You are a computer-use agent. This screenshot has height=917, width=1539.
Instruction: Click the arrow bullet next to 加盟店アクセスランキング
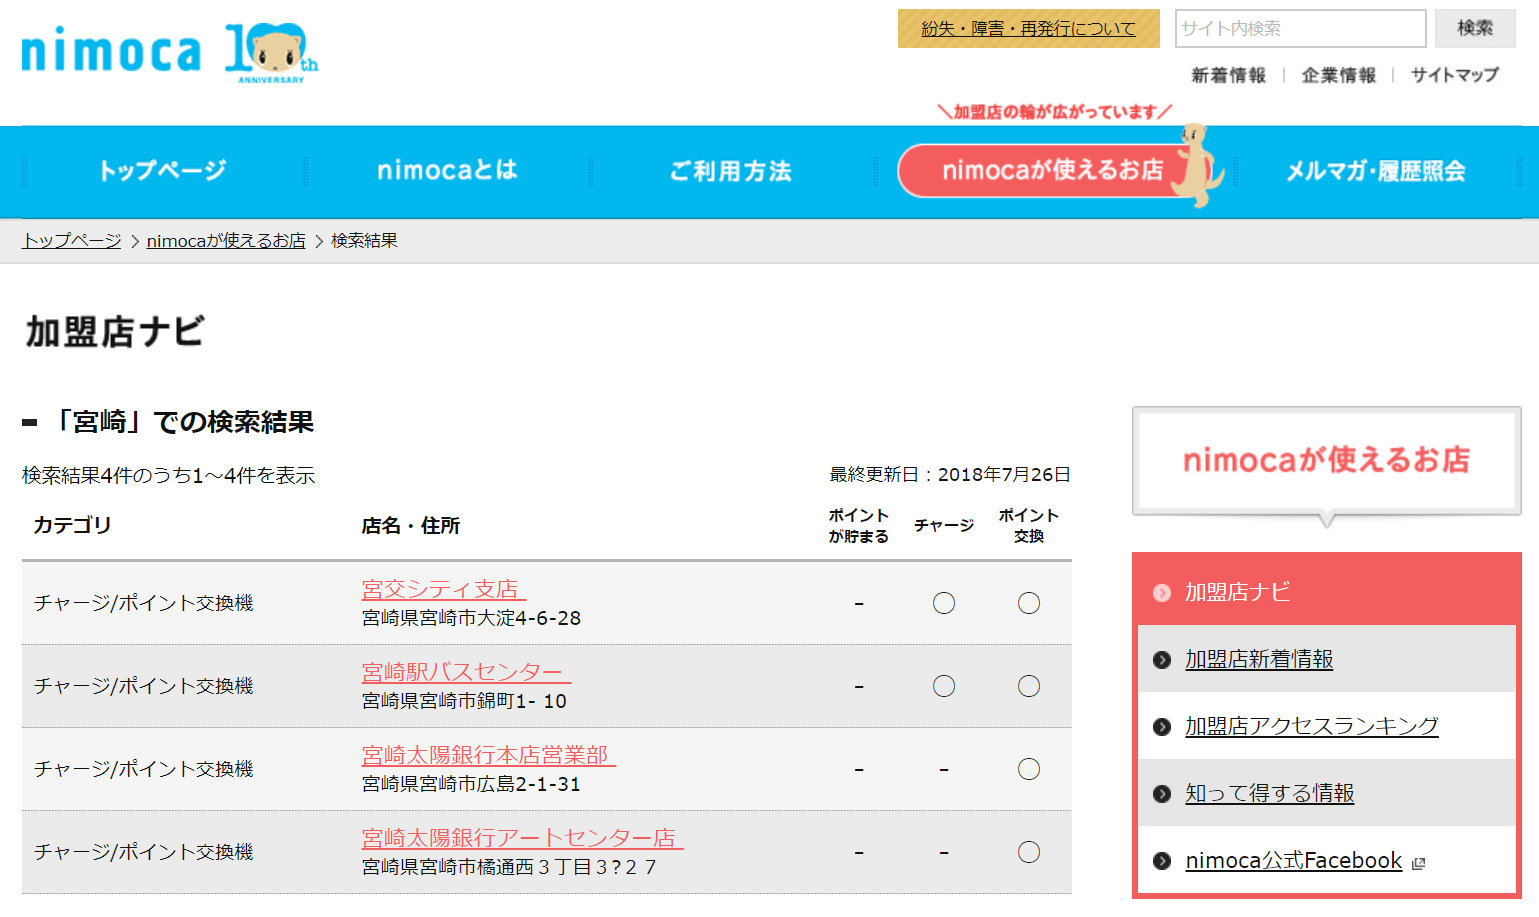tap(1161, 727)
